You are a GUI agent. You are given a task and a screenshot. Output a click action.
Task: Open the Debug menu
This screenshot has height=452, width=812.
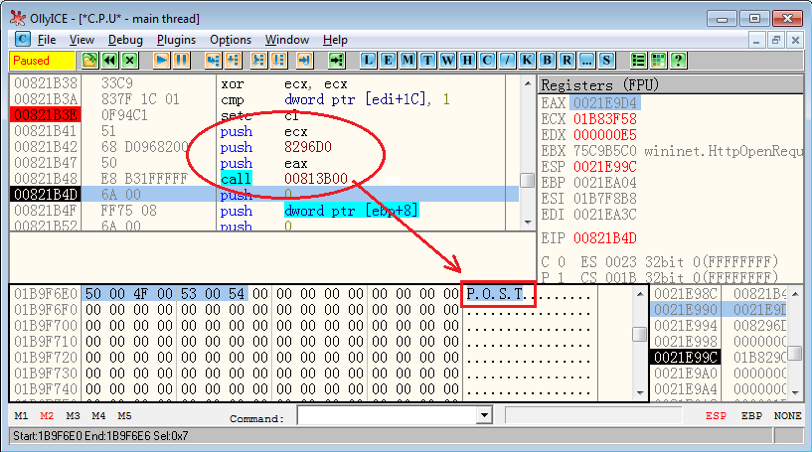(125, 40)
